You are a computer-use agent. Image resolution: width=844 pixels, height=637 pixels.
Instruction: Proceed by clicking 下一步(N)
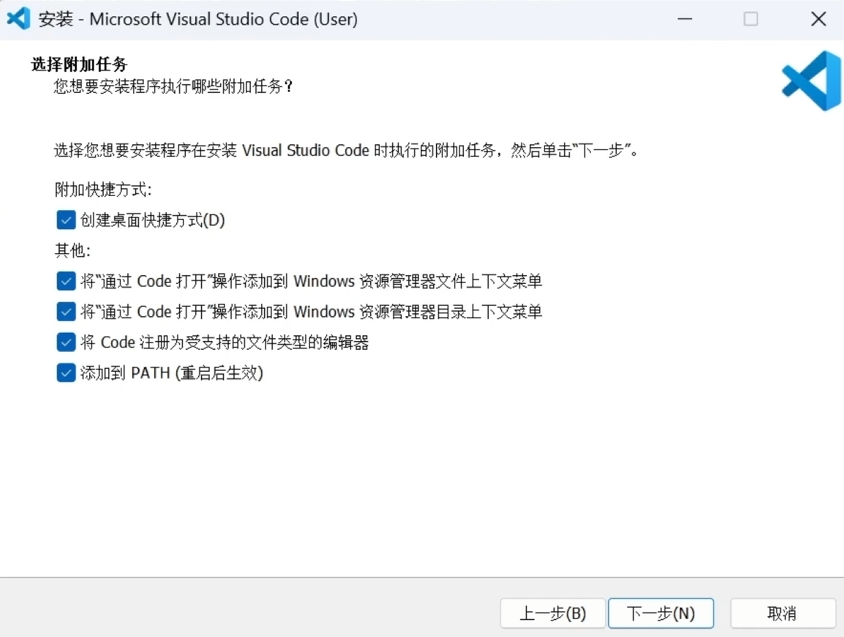pos(661,613)
